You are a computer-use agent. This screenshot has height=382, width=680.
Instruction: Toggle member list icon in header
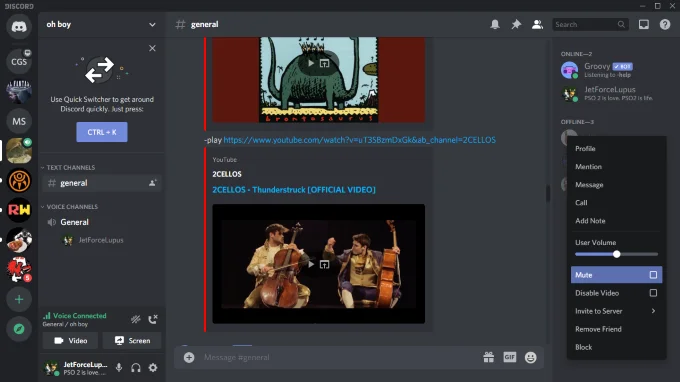click(537, 24)
